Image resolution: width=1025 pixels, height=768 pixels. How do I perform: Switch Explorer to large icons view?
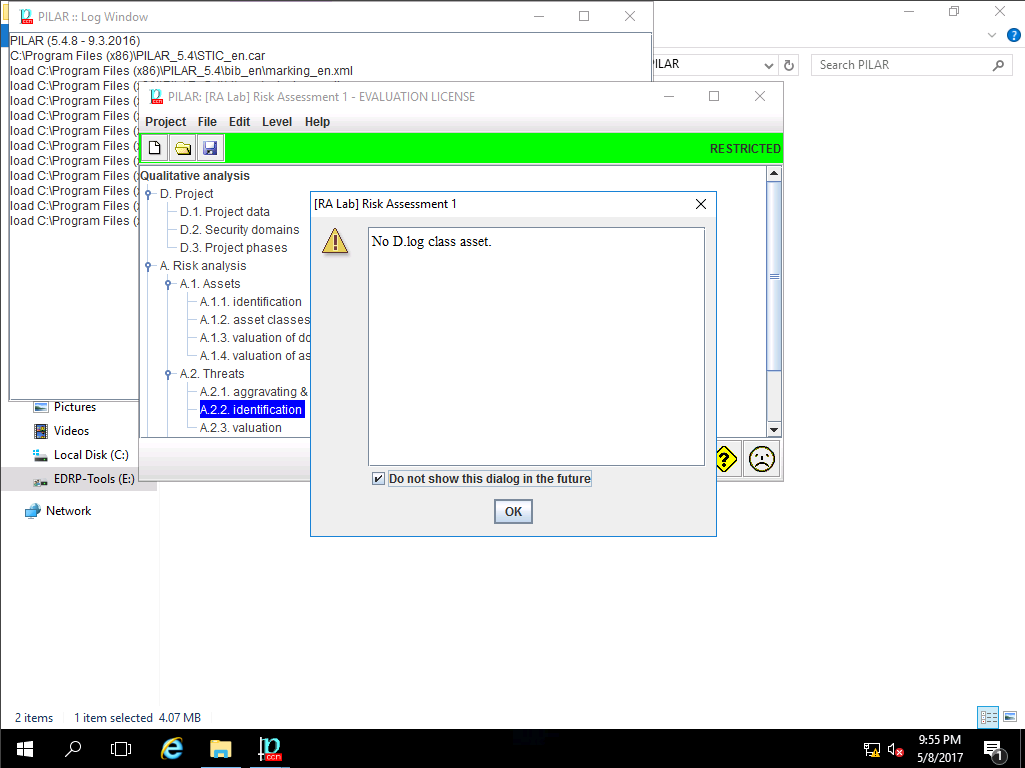1010,717
